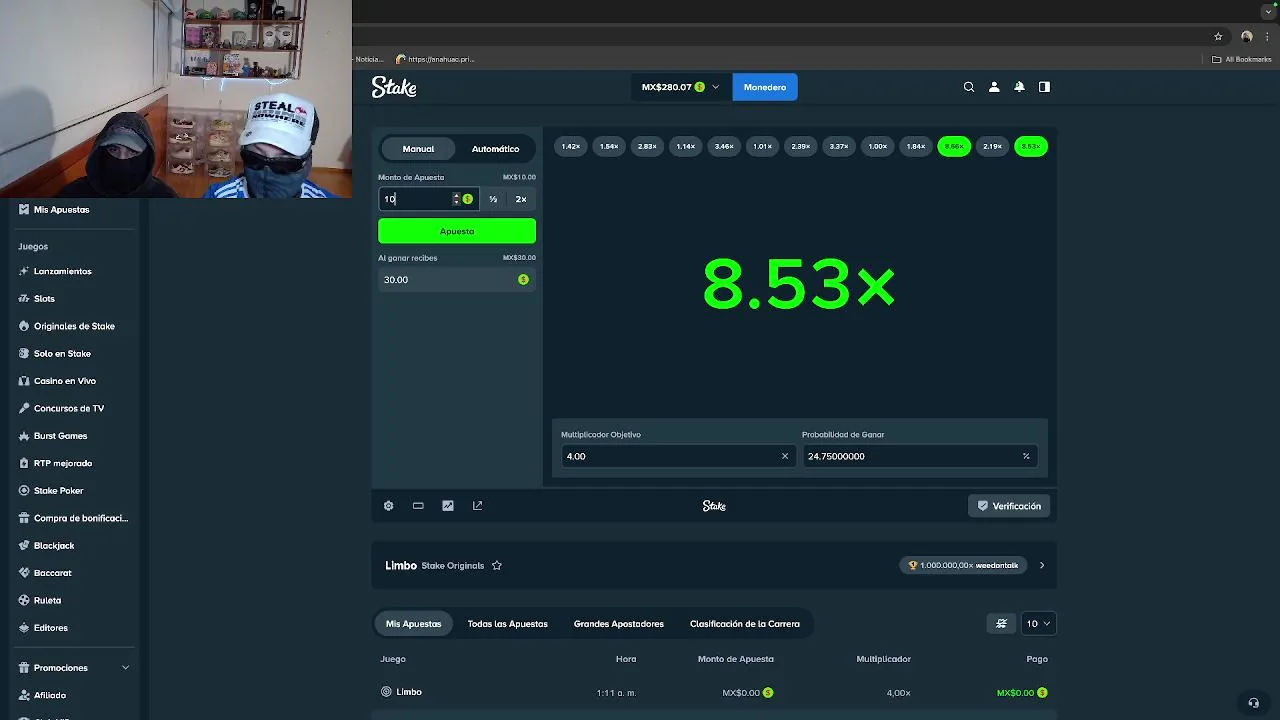Open Solo en Stake in sidebar
This screenshot has width=1280, height=720.
pos(62,354)
